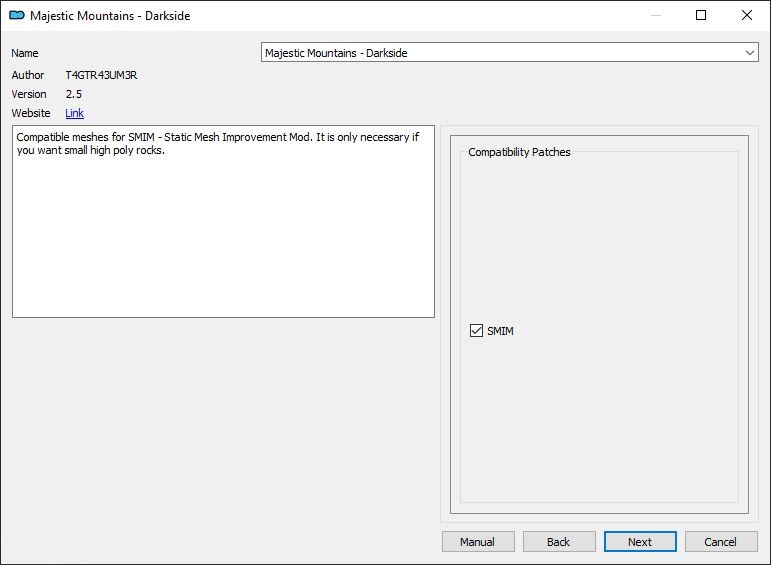Viewport: 771px width, 565px height.
Task: Select the author name T4GTR43UM3R
Action: click(101, 75)
